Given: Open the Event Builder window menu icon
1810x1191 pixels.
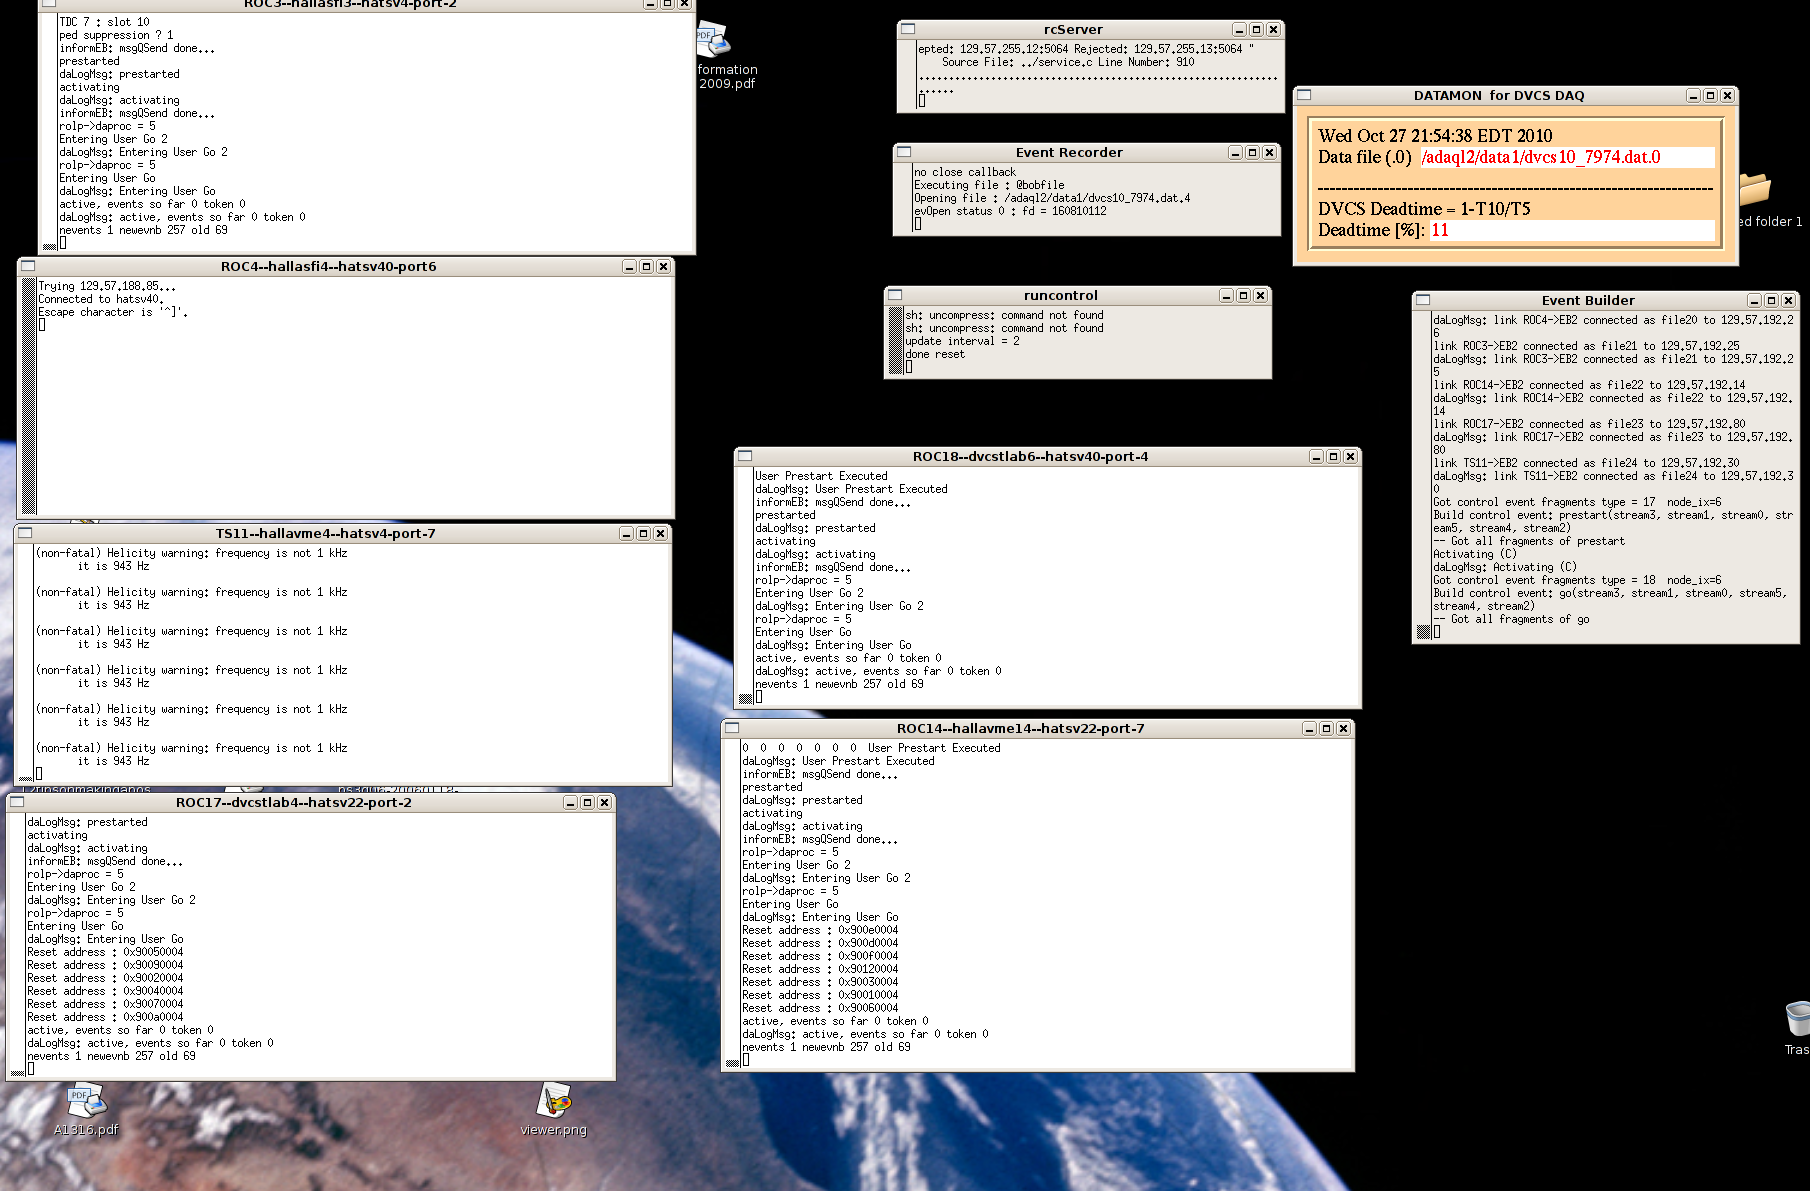Looking at the screenshot, I should tap(1423, 300).
